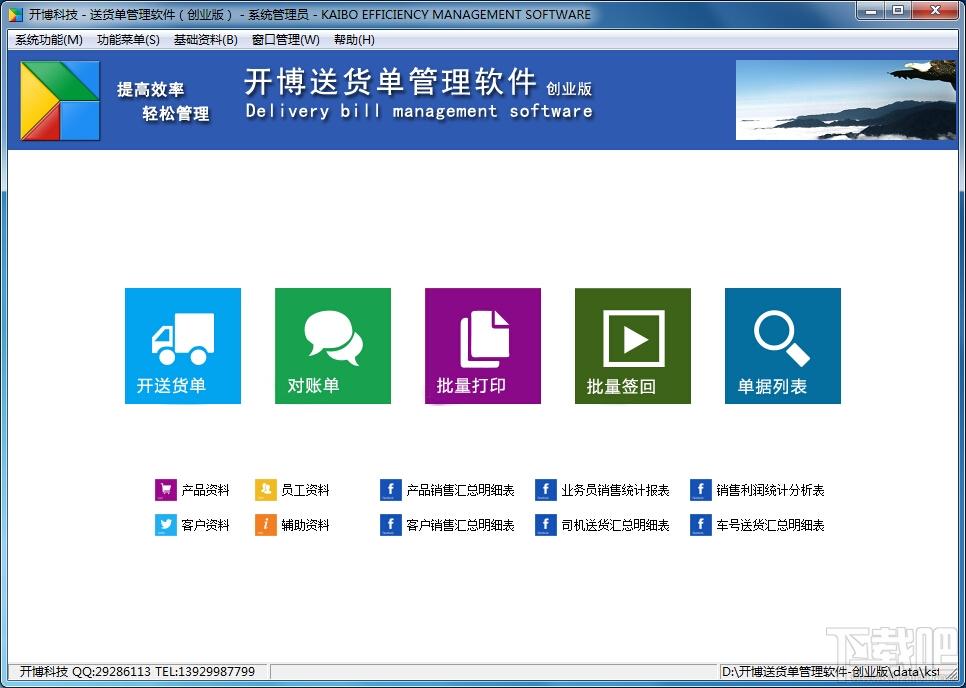Click the icon beside 司机送货汇总明细表
The image size is (966, 688).
coord(546,525)
